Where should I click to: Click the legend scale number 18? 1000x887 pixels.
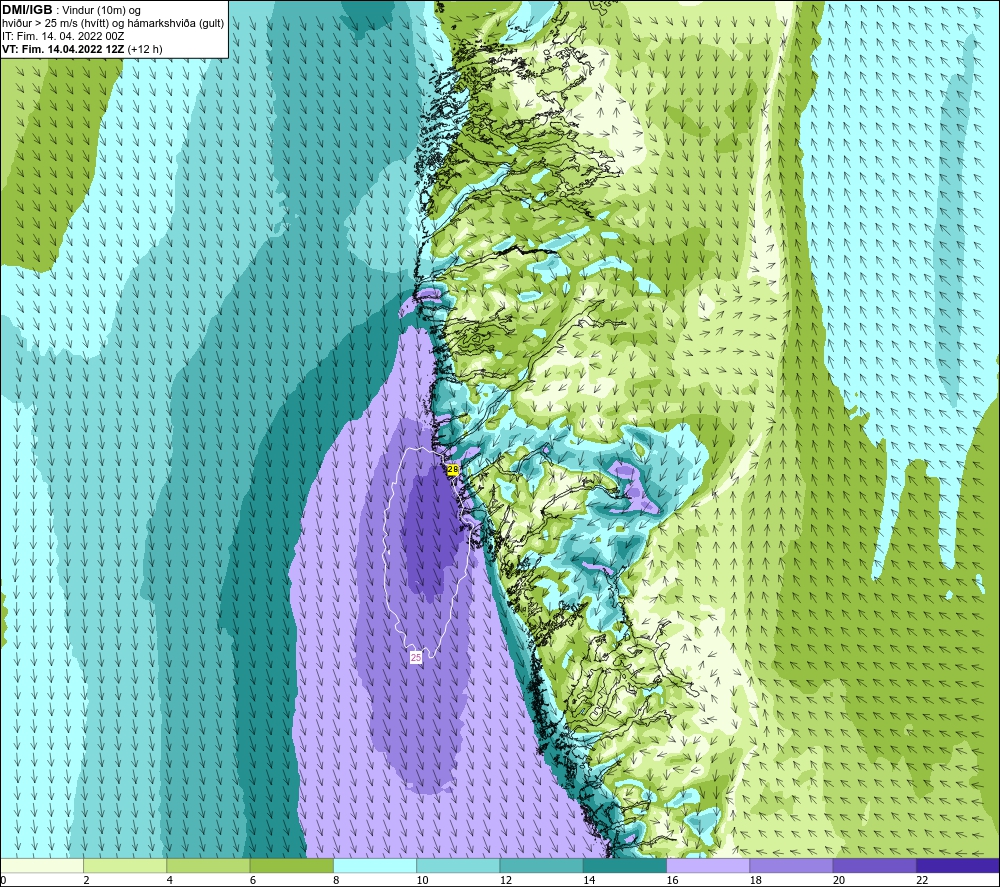click(x=756, y=880)
